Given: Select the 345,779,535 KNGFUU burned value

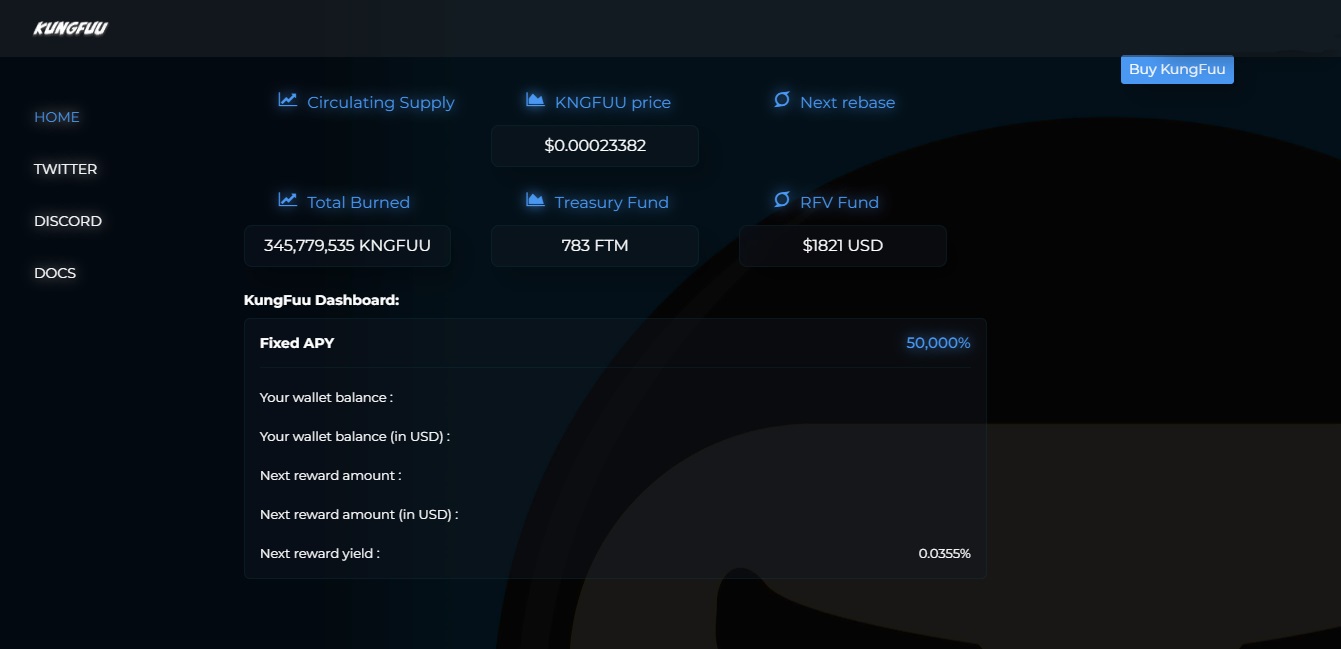Looking at the screenshot, I should (347, 246).
